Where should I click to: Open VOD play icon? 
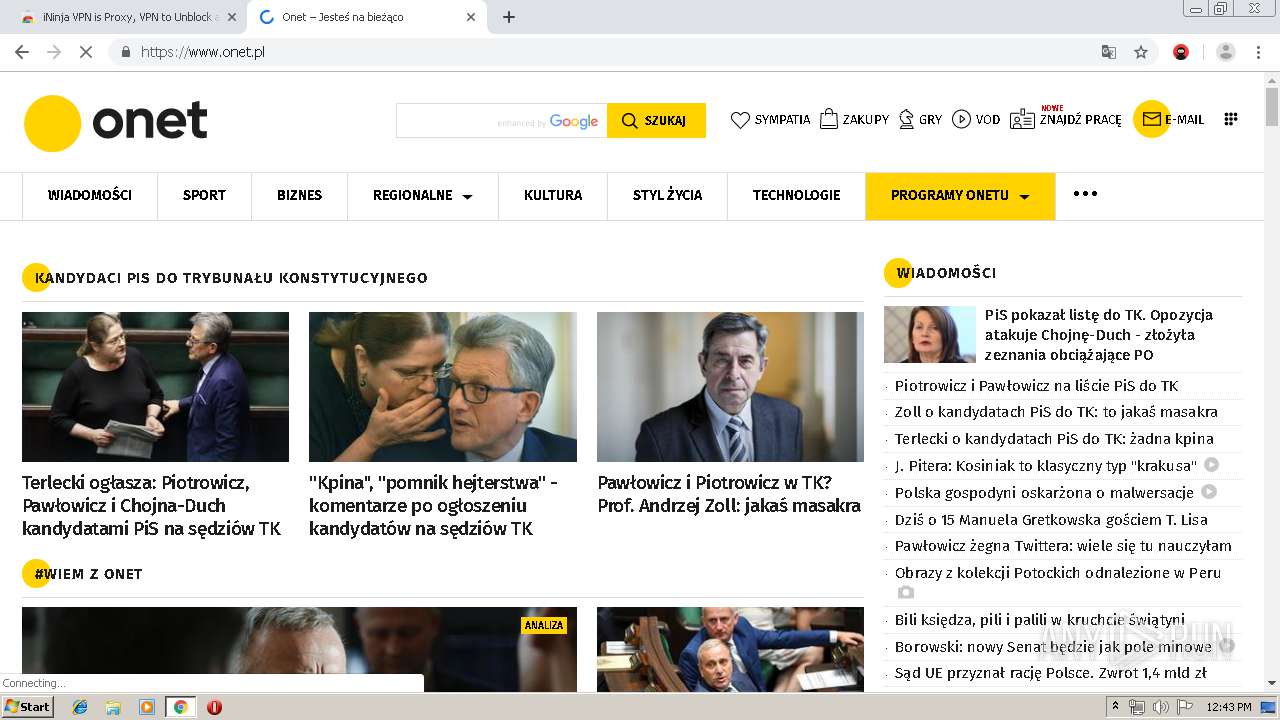961,119
